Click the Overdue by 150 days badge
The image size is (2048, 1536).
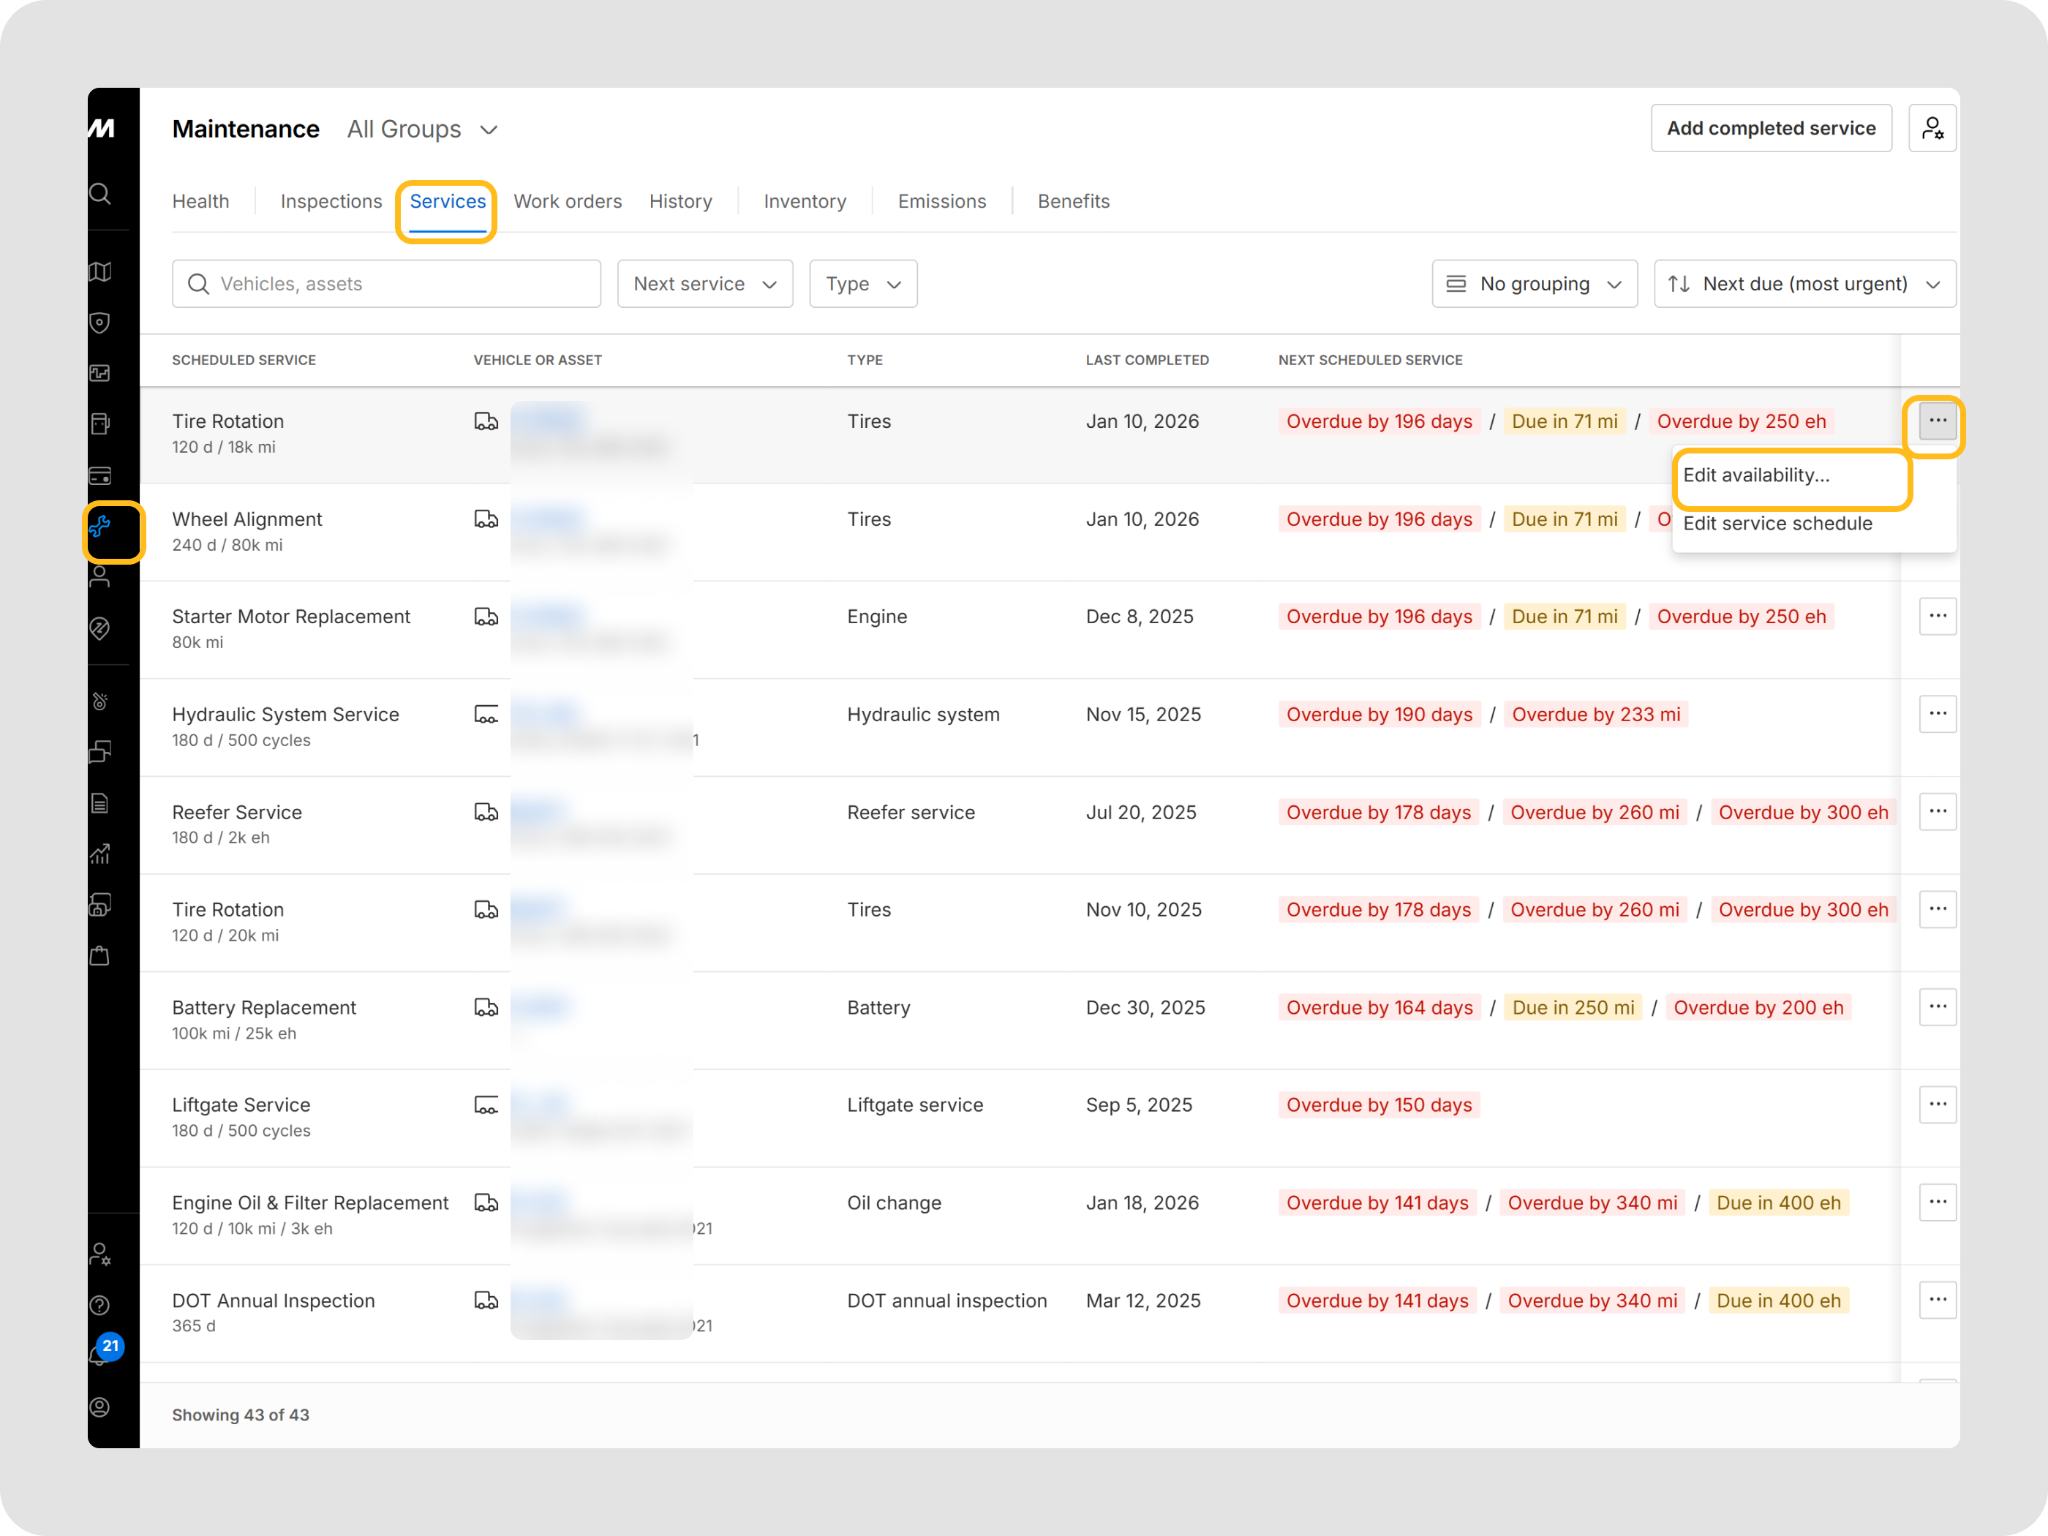(1379, 1105)
